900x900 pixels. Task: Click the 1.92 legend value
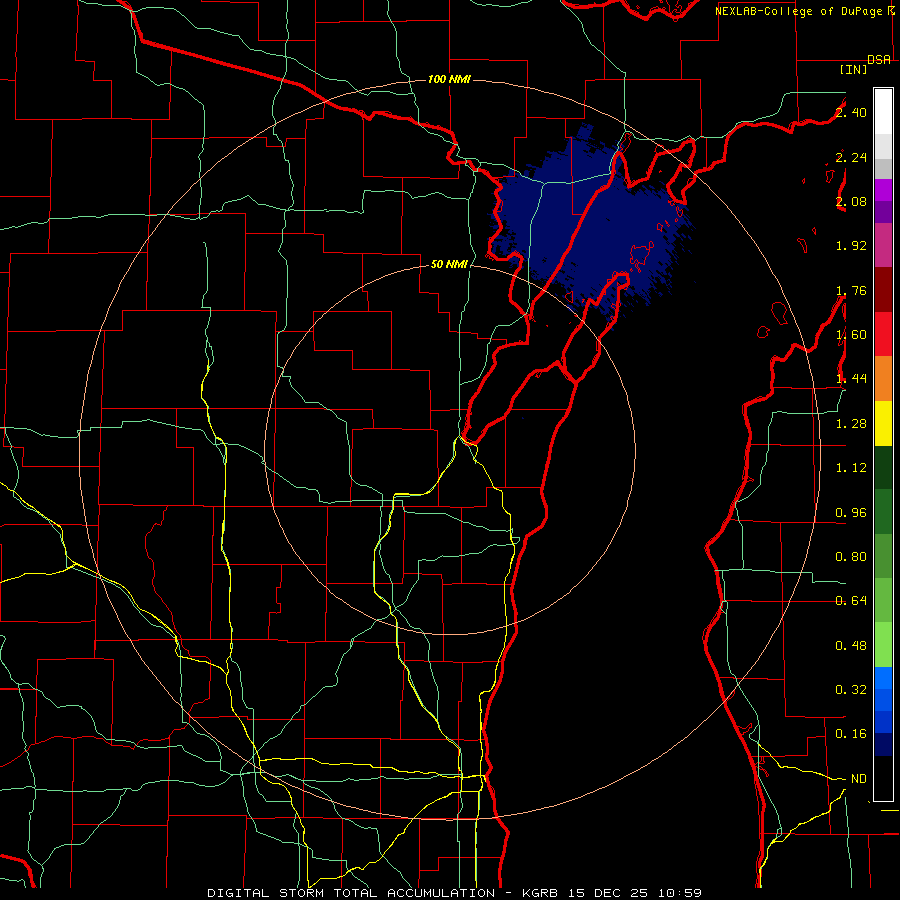click(x=851, y=246)
